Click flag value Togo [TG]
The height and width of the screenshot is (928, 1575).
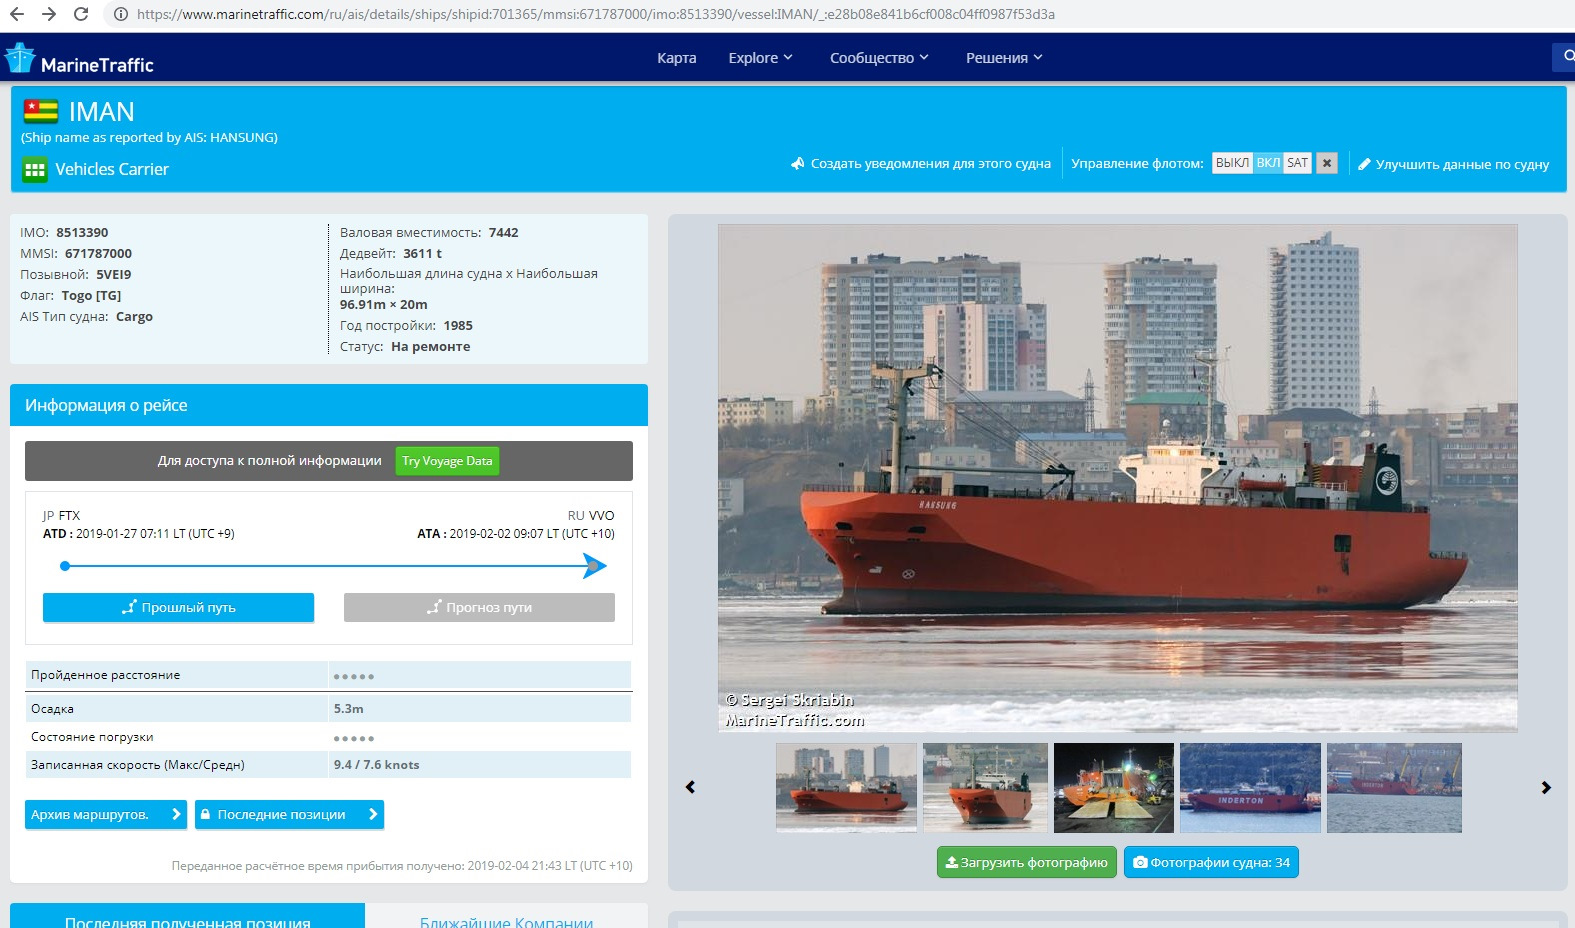(x=91, y=295)
